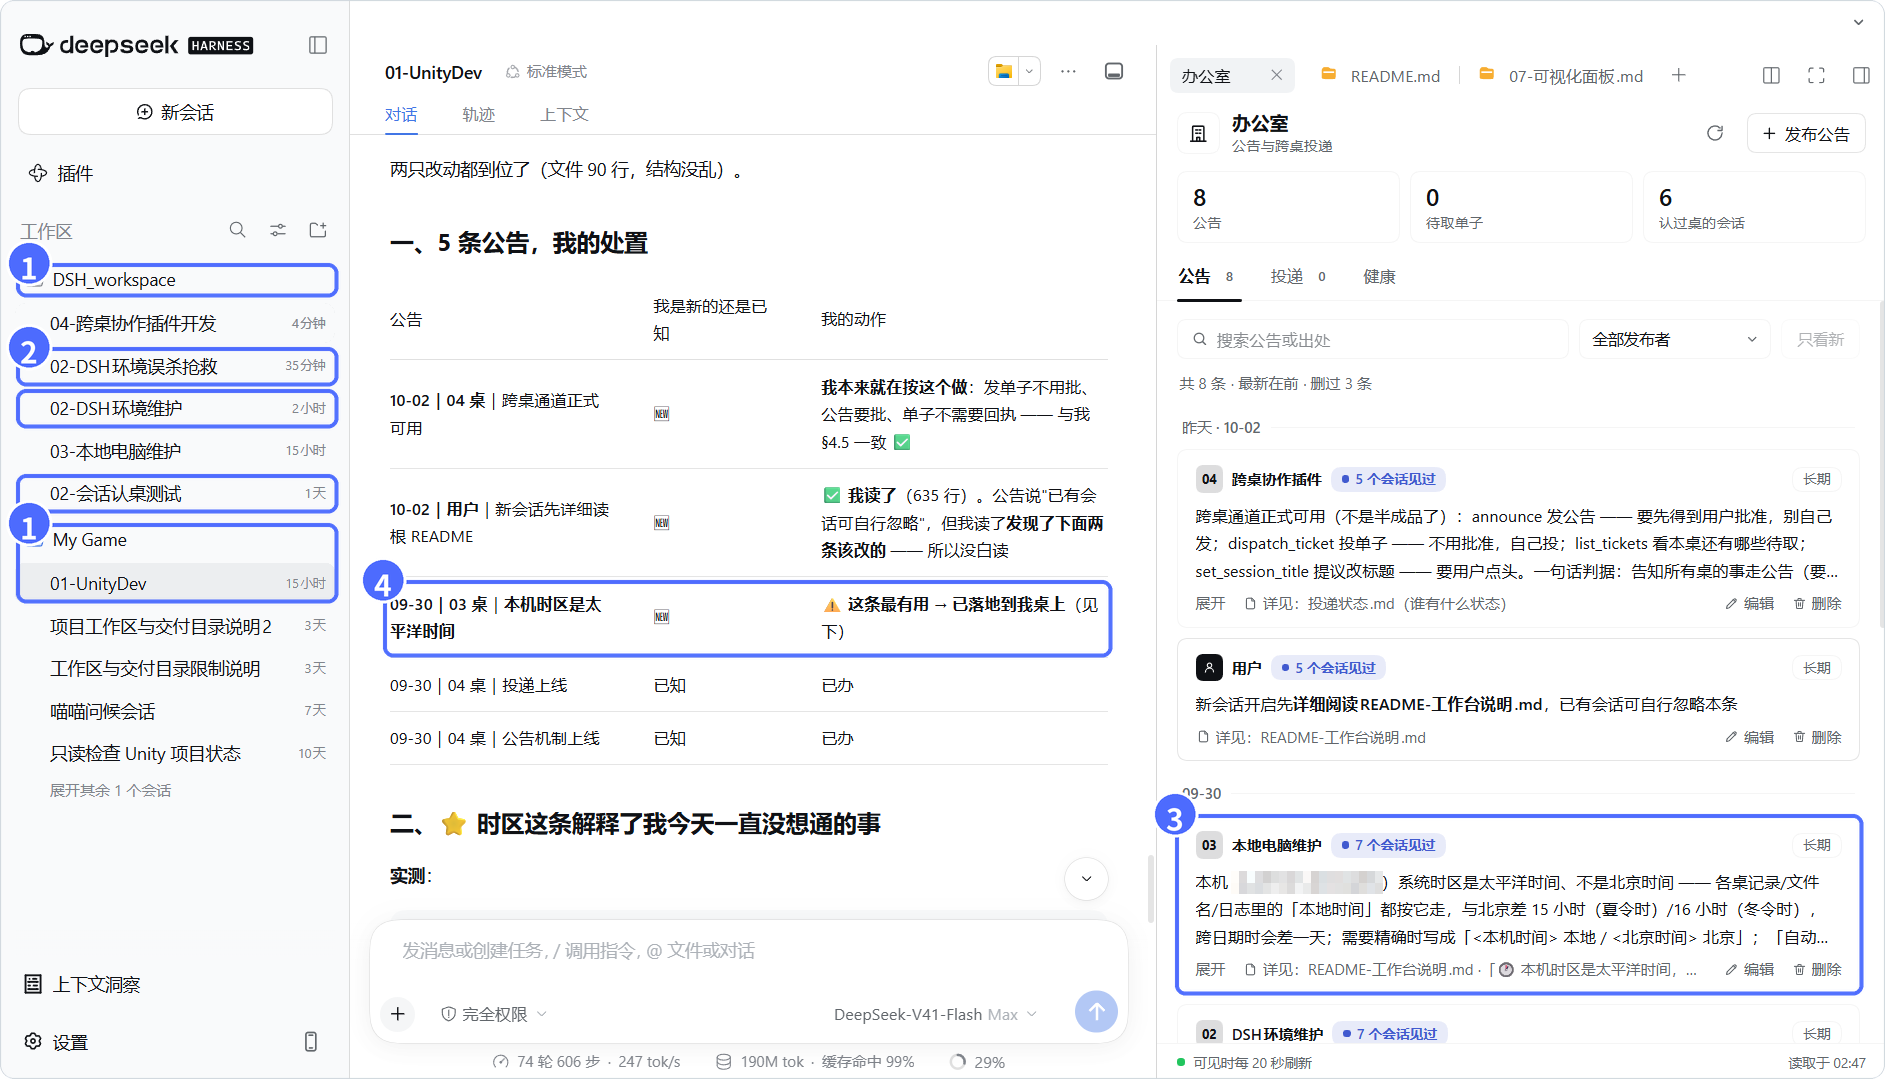The image size is (1885, 1079).
Task: Enter fullscreen for the right panel
Action: click(x=1816, y=75)
